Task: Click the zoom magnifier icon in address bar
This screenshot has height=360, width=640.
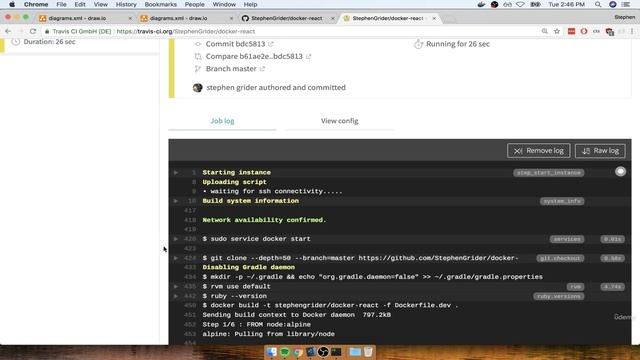Action: (544, 31)
